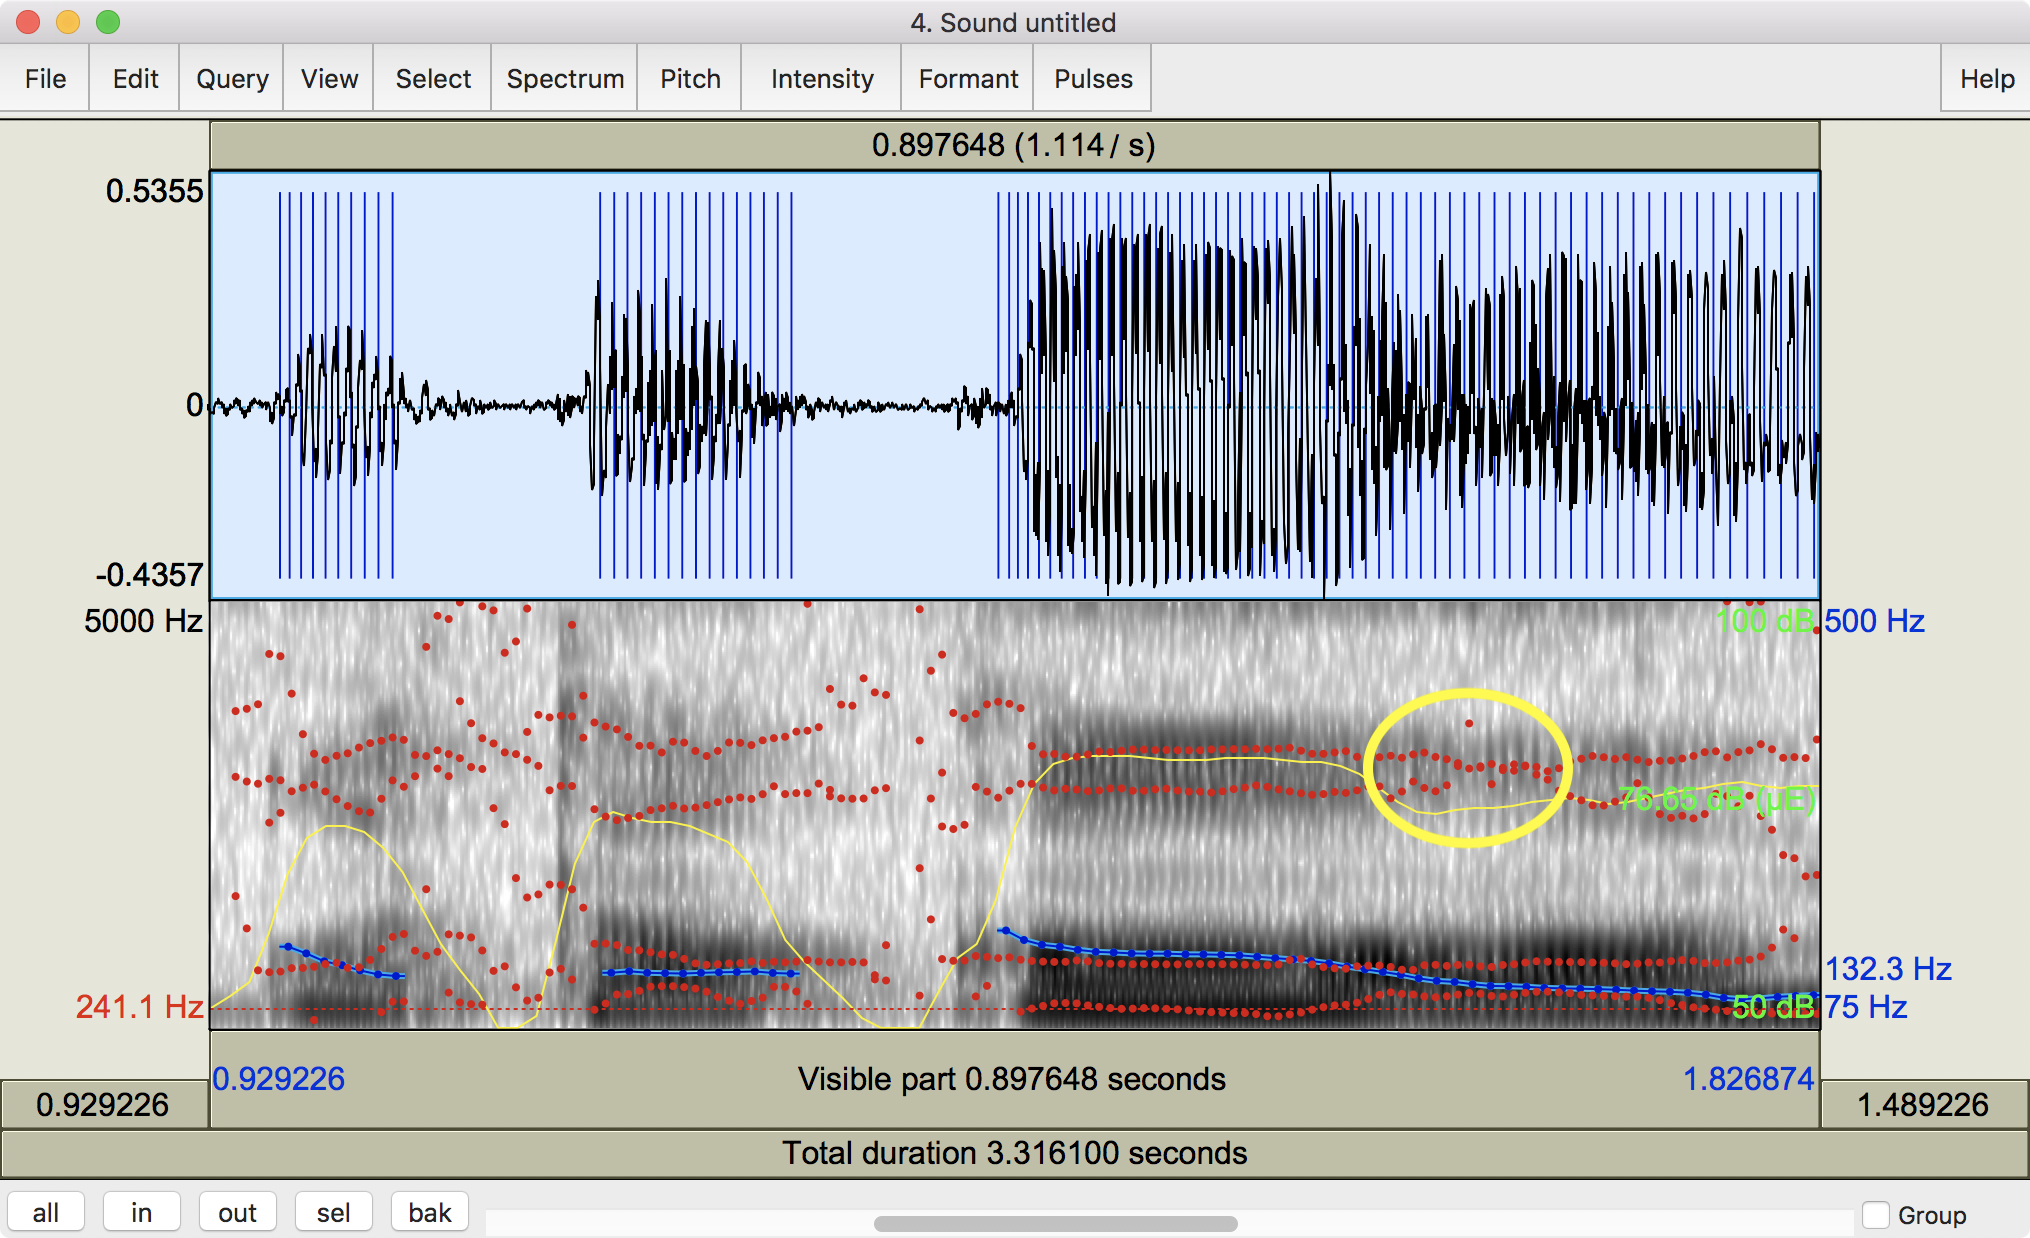Open the Edit menu
The width and height of the screenshot is (2030, 1238).
(135, 78)
